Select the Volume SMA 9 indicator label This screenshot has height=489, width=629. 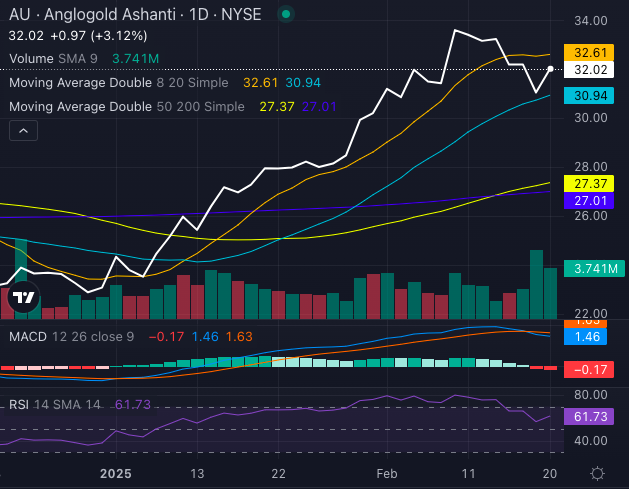(x=53, y=59)
